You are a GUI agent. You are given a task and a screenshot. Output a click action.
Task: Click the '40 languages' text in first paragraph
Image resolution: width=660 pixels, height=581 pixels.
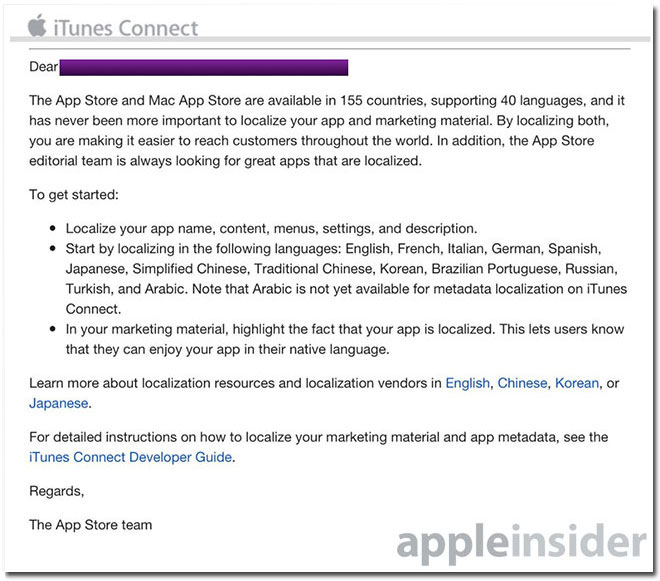[x=542, y=101]
